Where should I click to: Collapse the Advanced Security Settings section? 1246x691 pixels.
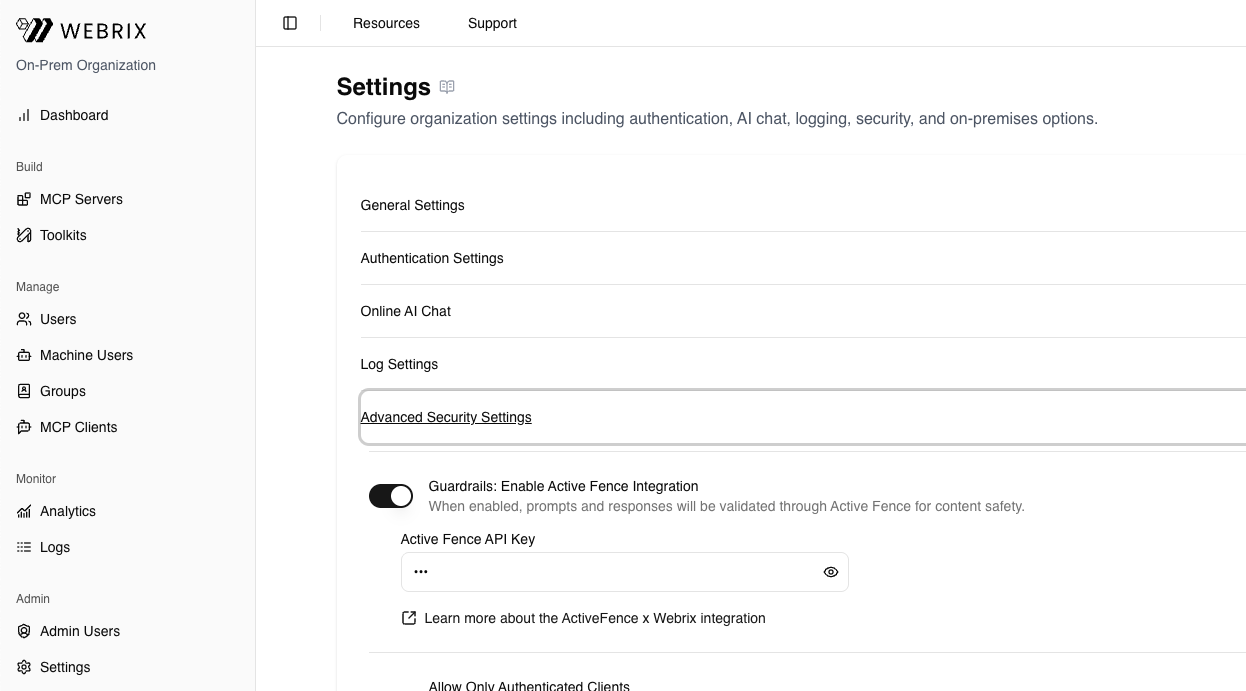tap(446, 417)
